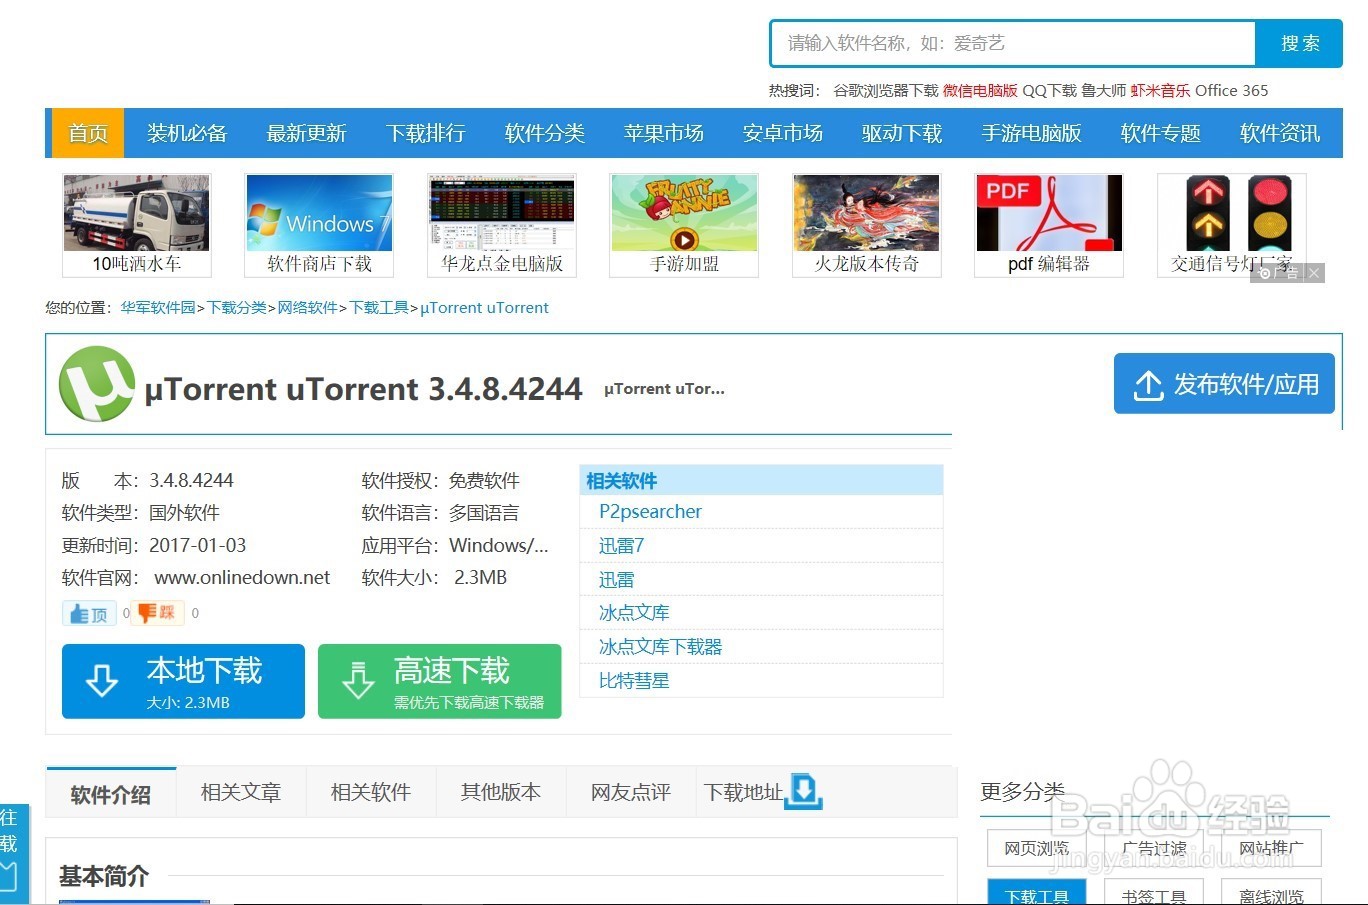Click the 发布软件/应用 upload button
The height and width of the screenshot is (905, 1368).
(x=1224, y=384)
